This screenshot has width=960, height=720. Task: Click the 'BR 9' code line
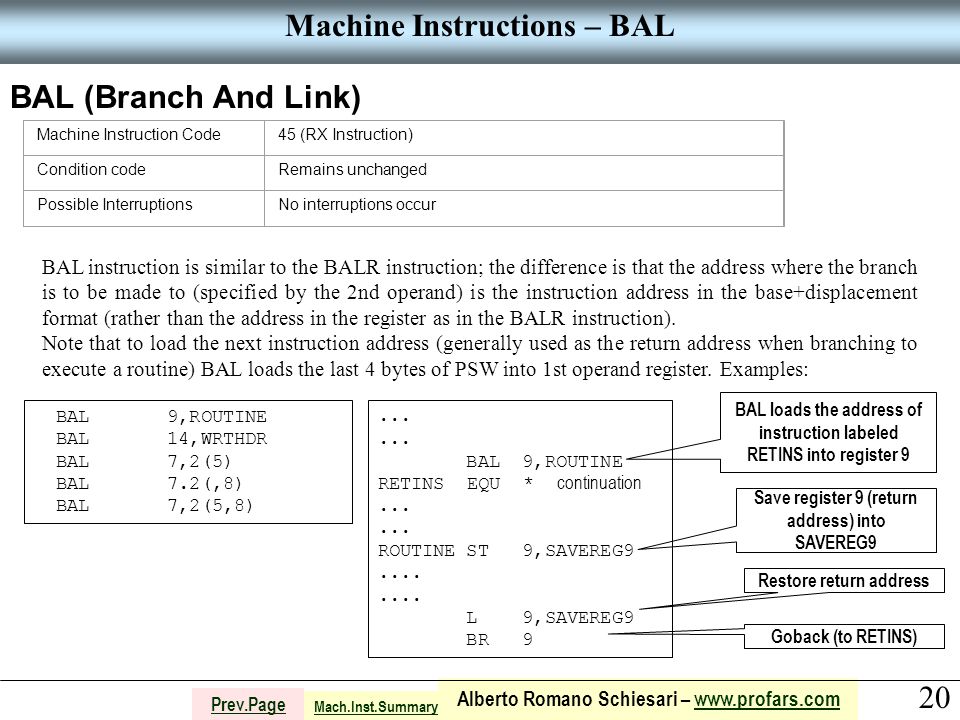tap(499, 640)
